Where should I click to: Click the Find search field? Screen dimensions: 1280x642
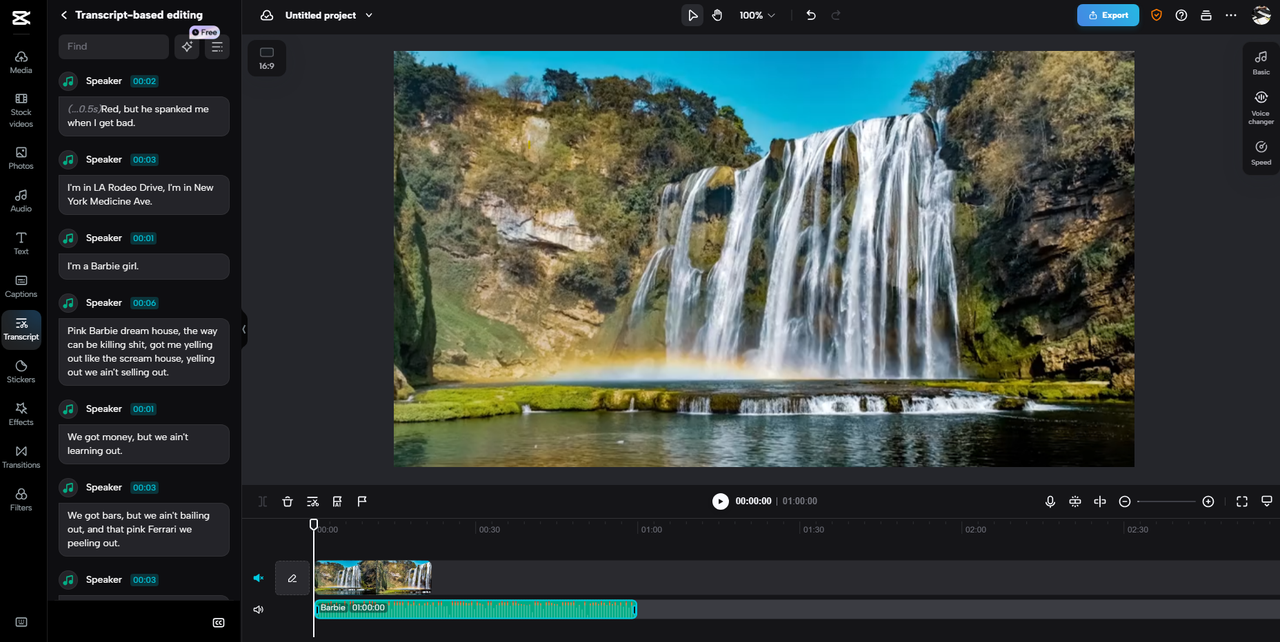coord(113,47)
